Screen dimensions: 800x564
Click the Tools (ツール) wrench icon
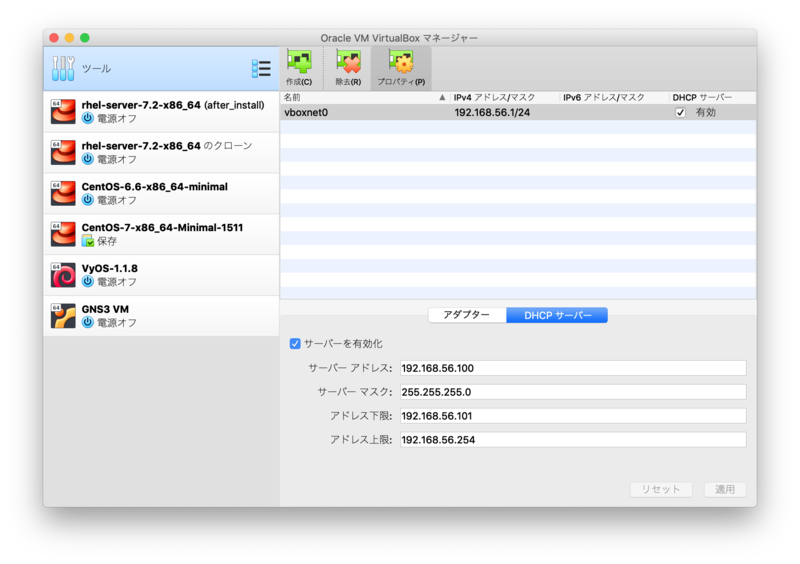[63, 68]
